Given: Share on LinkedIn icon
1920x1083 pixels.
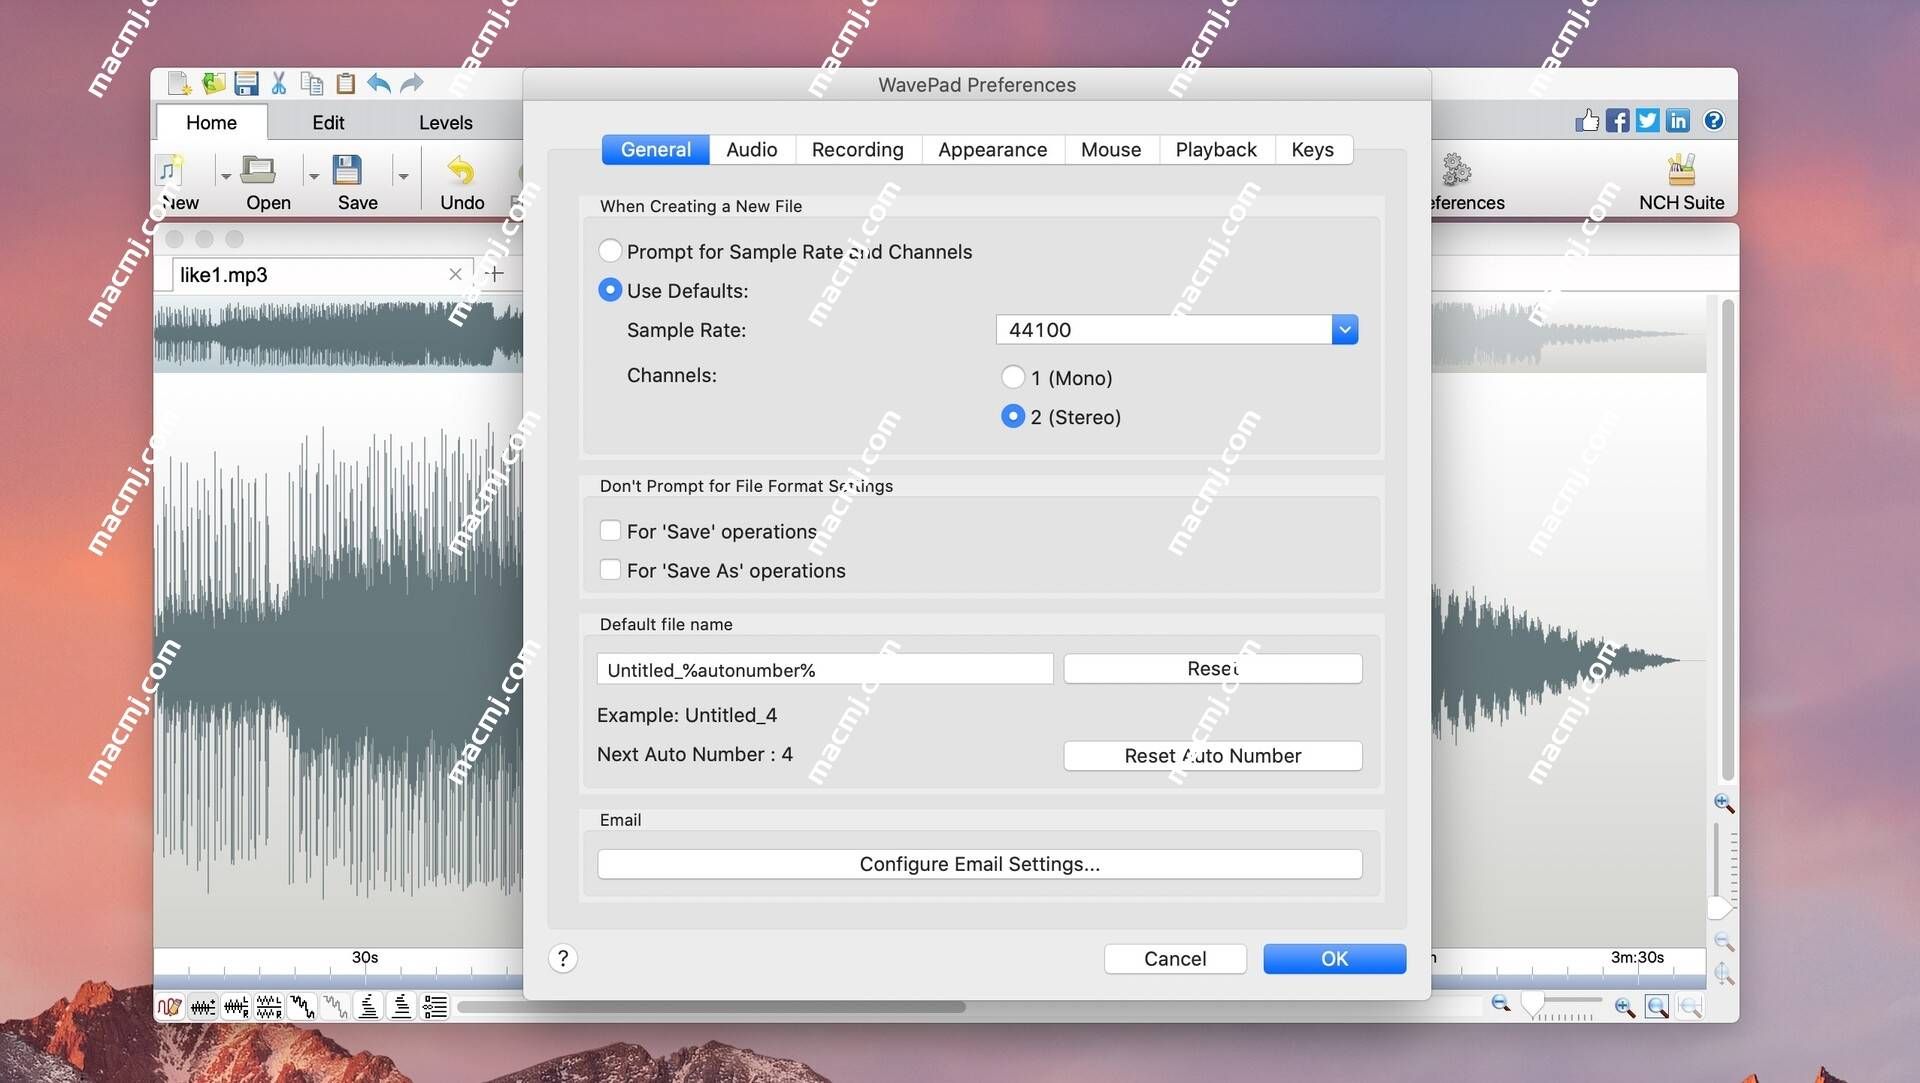Looking at the screenshot, I should click(x=1677, y=121).
